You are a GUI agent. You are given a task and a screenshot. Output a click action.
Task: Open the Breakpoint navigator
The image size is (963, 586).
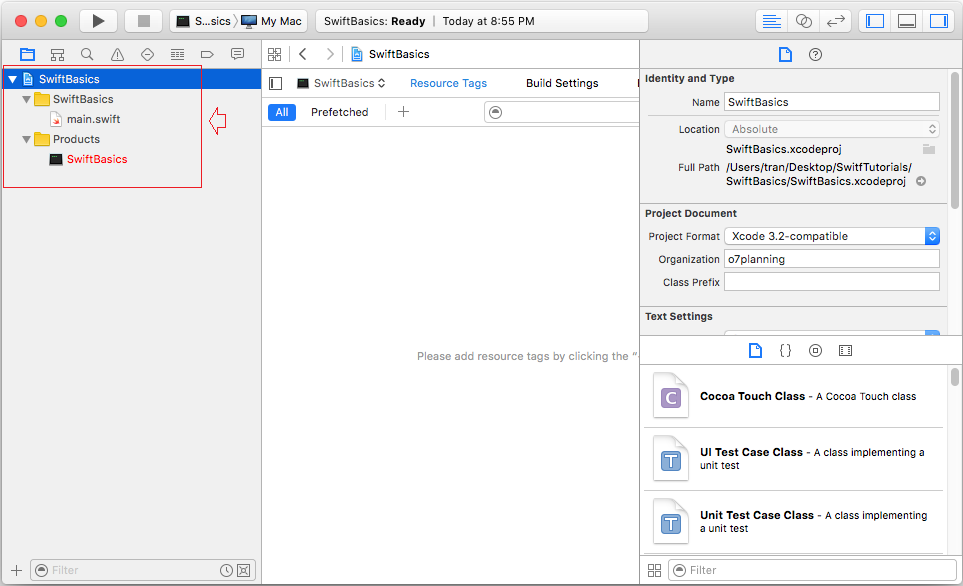(207, 54)
